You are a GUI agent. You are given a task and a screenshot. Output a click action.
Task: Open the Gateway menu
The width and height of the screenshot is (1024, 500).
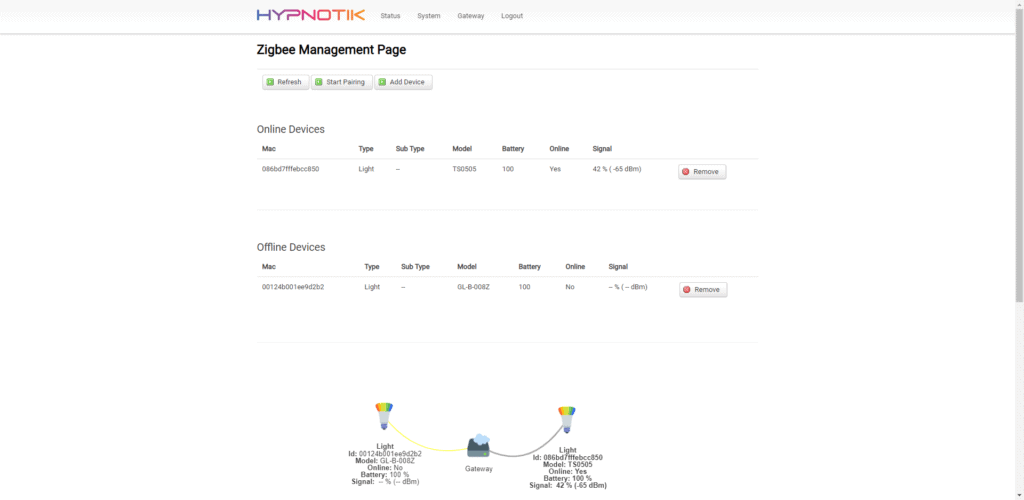470,16
